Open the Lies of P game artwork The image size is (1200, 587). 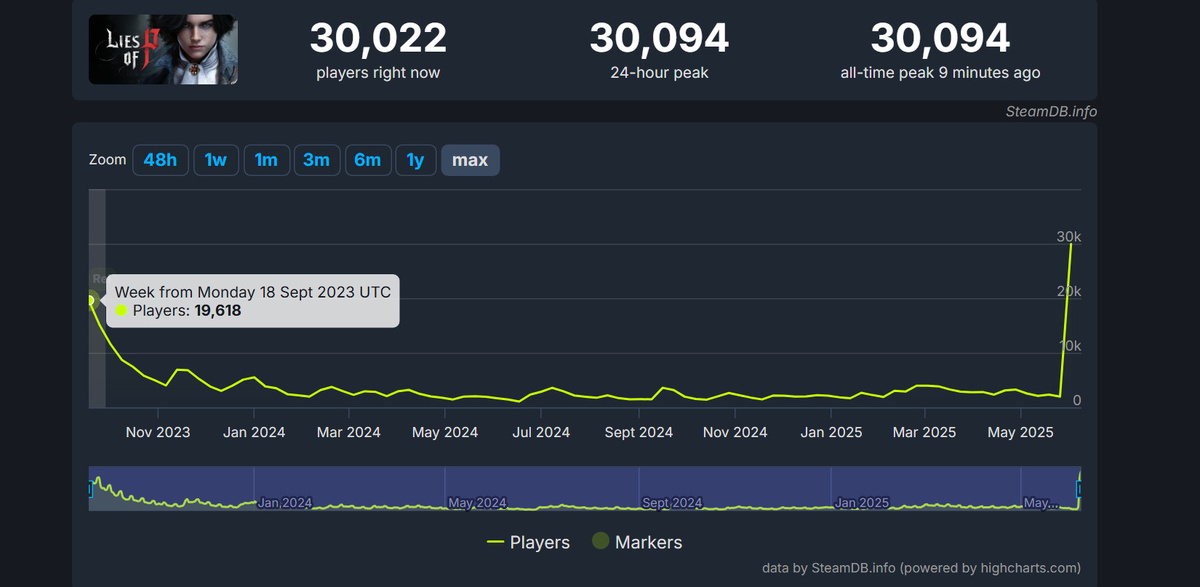(x=163, y=49)
